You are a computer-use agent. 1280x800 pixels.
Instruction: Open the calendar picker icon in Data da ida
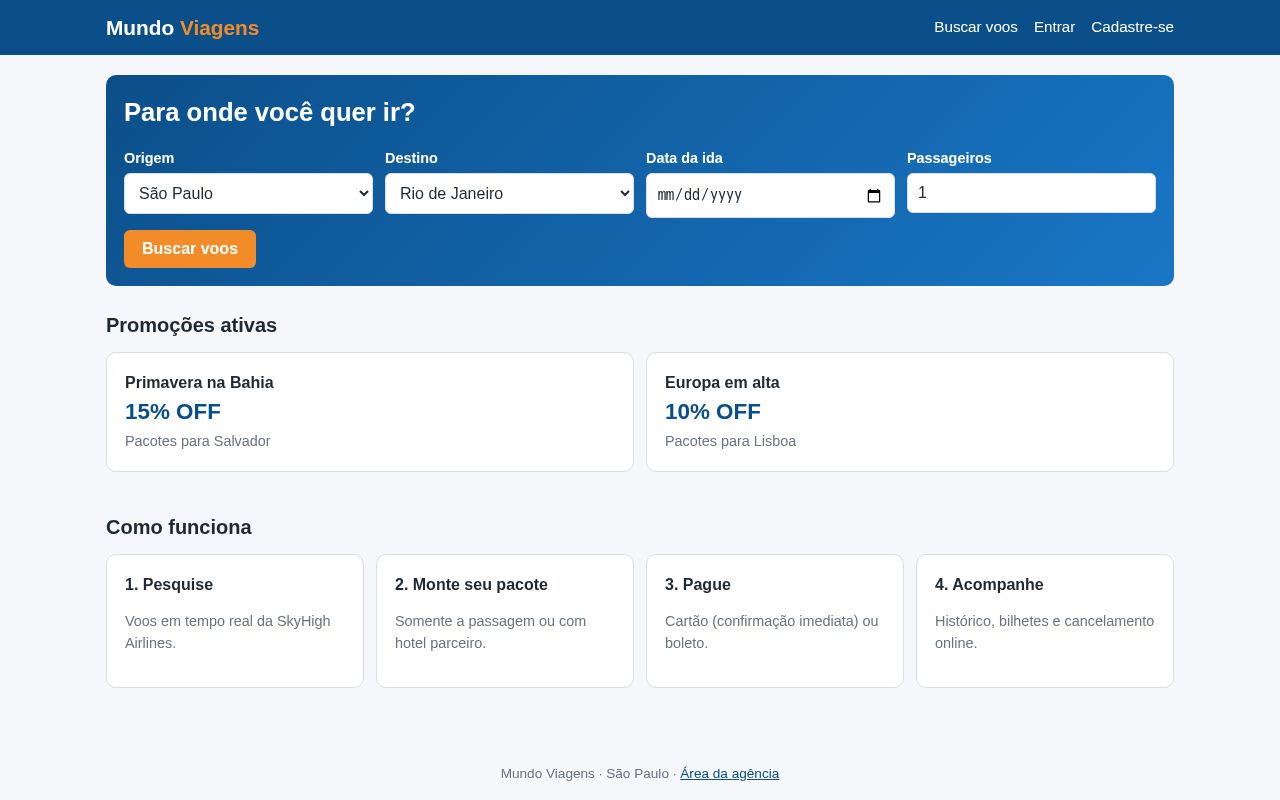[x=874, y=196]
